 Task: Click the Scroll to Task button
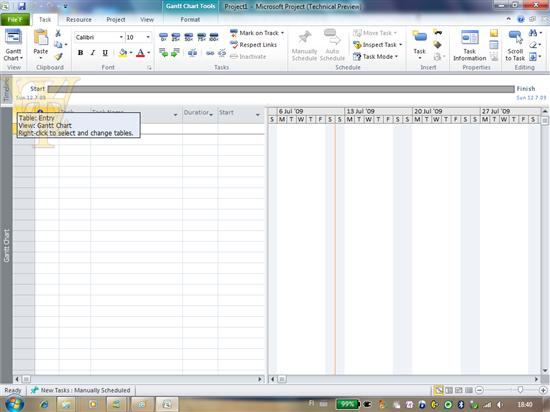(515, 46)
